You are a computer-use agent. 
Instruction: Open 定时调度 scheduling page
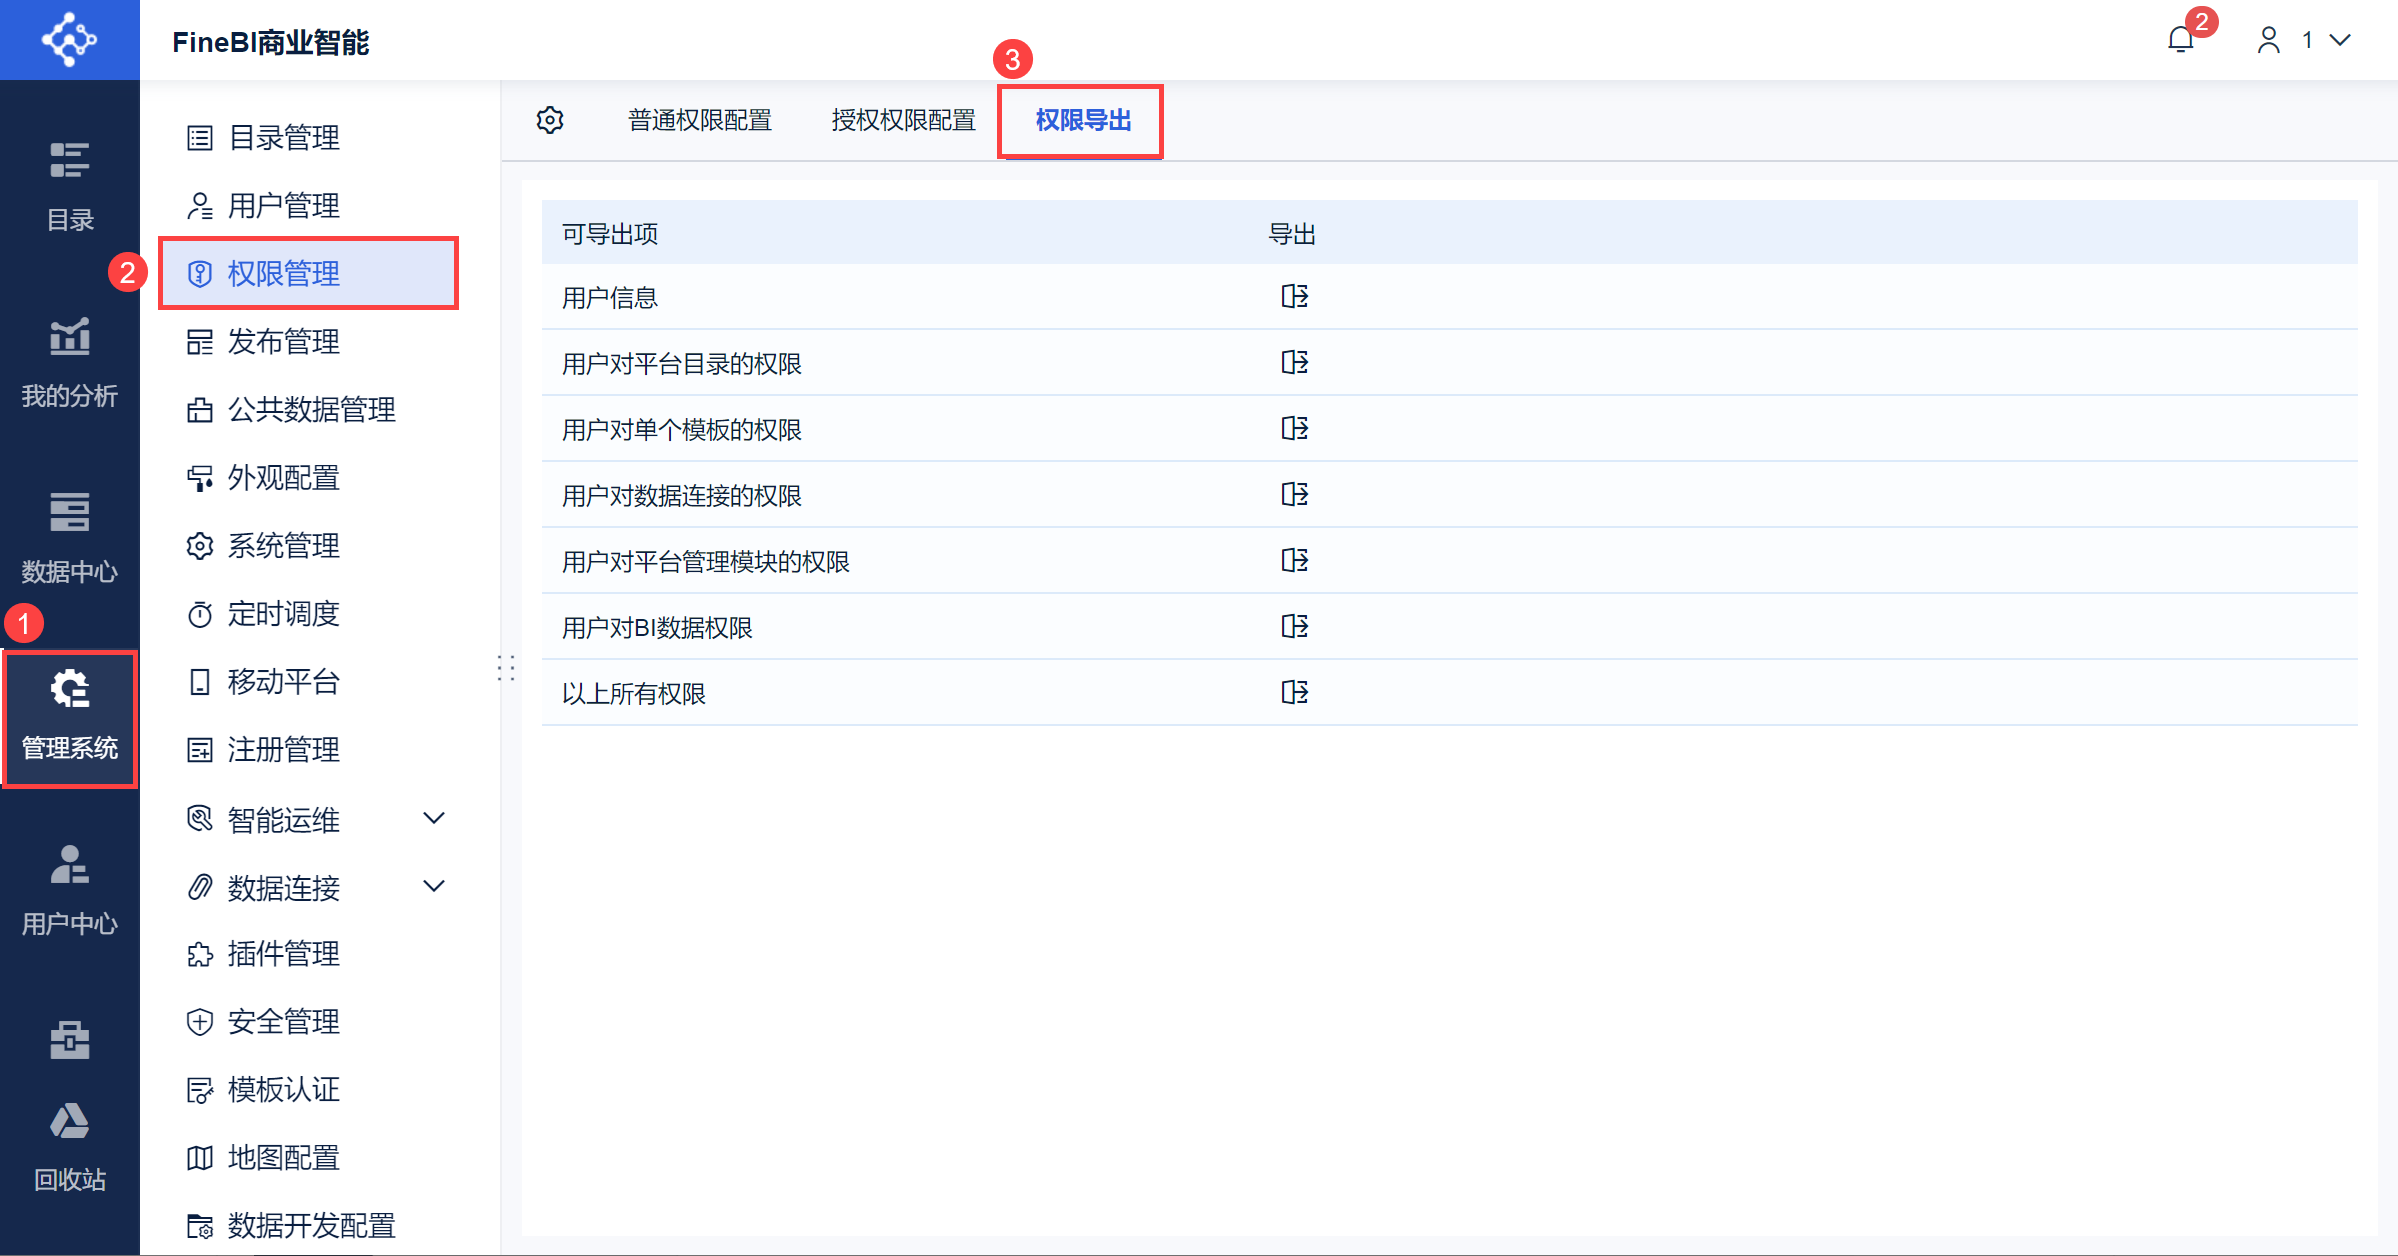283,614
